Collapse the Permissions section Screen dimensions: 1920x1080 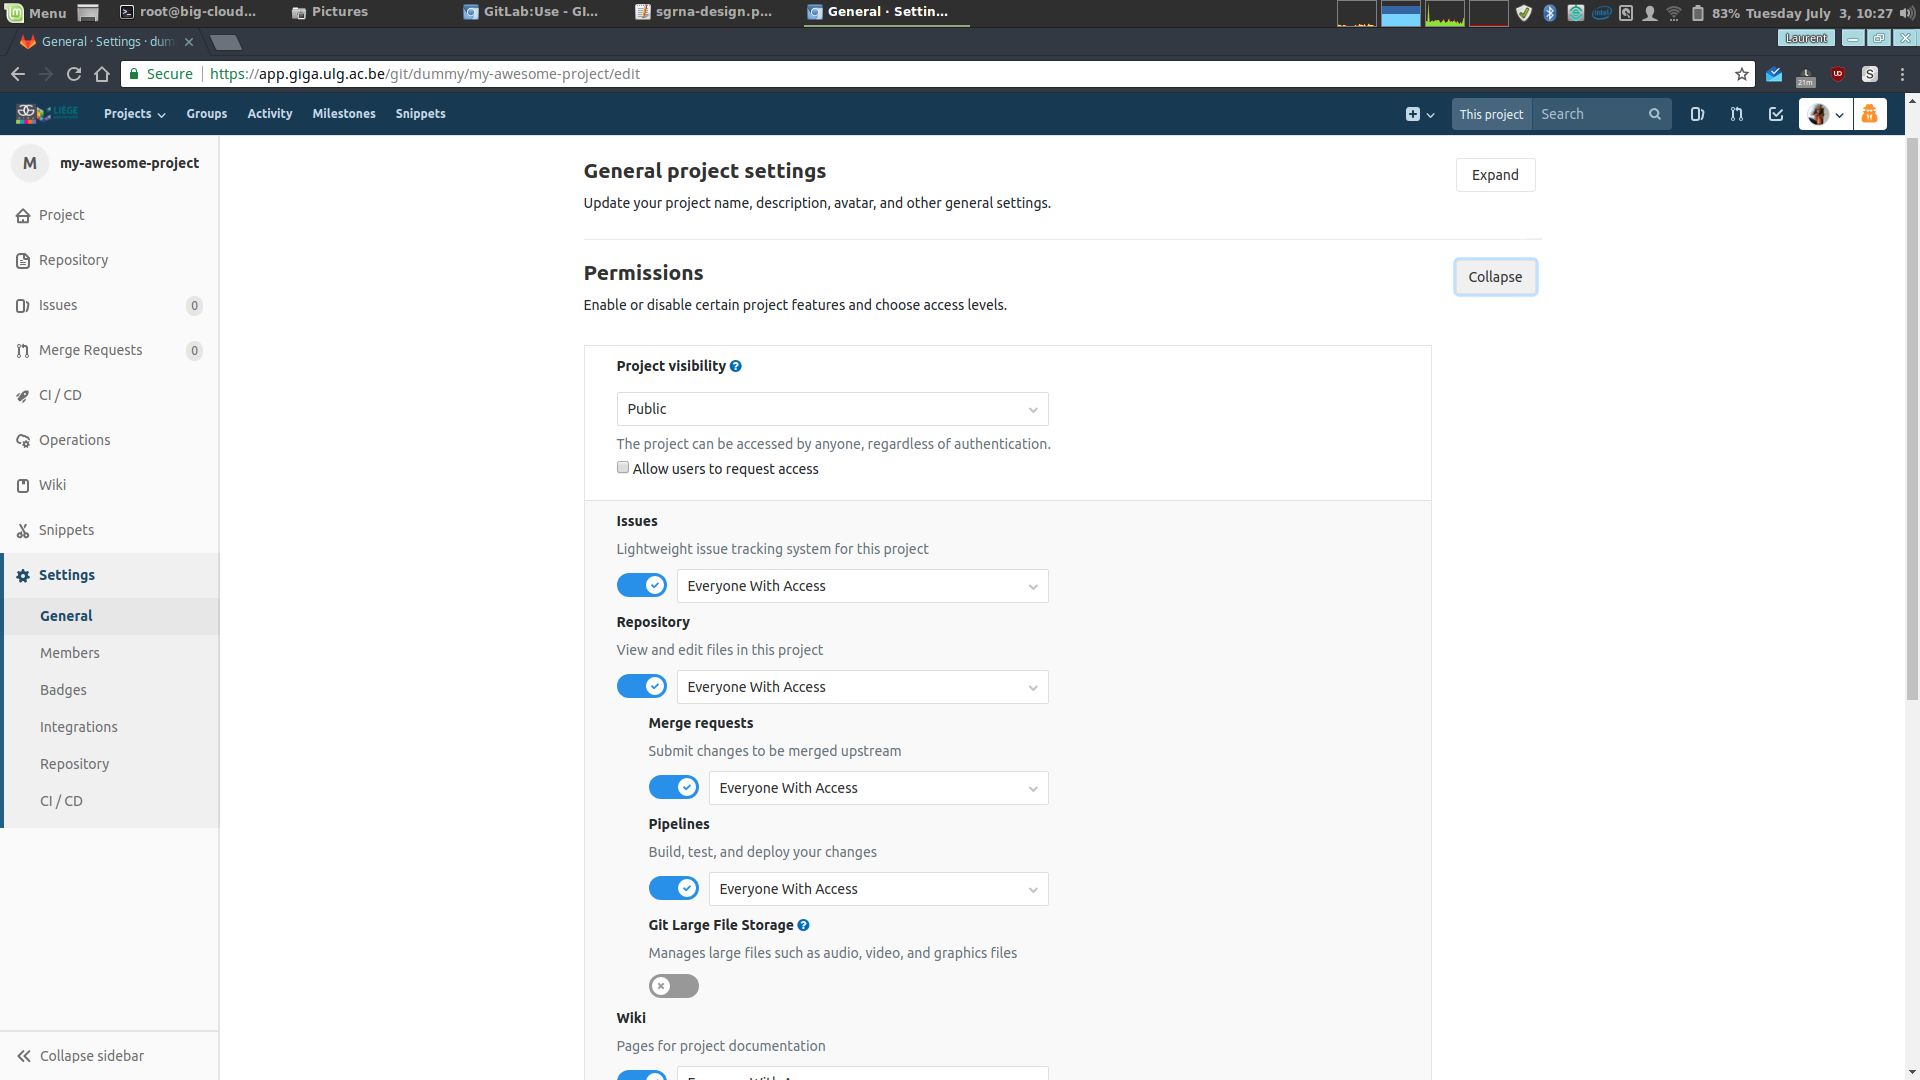tap(1496, 277)
